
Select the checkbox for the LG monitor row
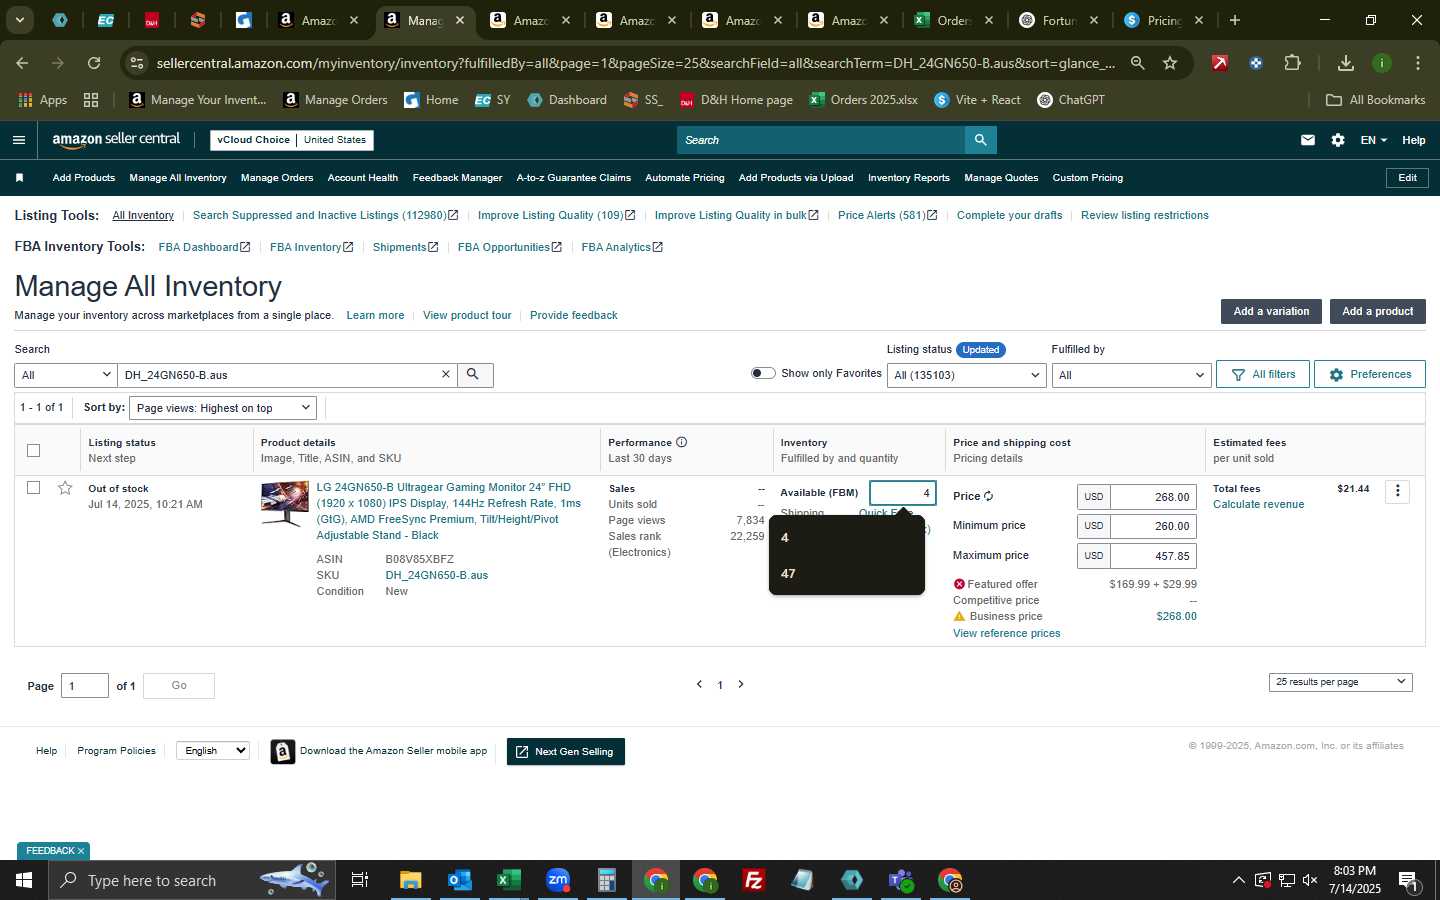pos(33,488)
